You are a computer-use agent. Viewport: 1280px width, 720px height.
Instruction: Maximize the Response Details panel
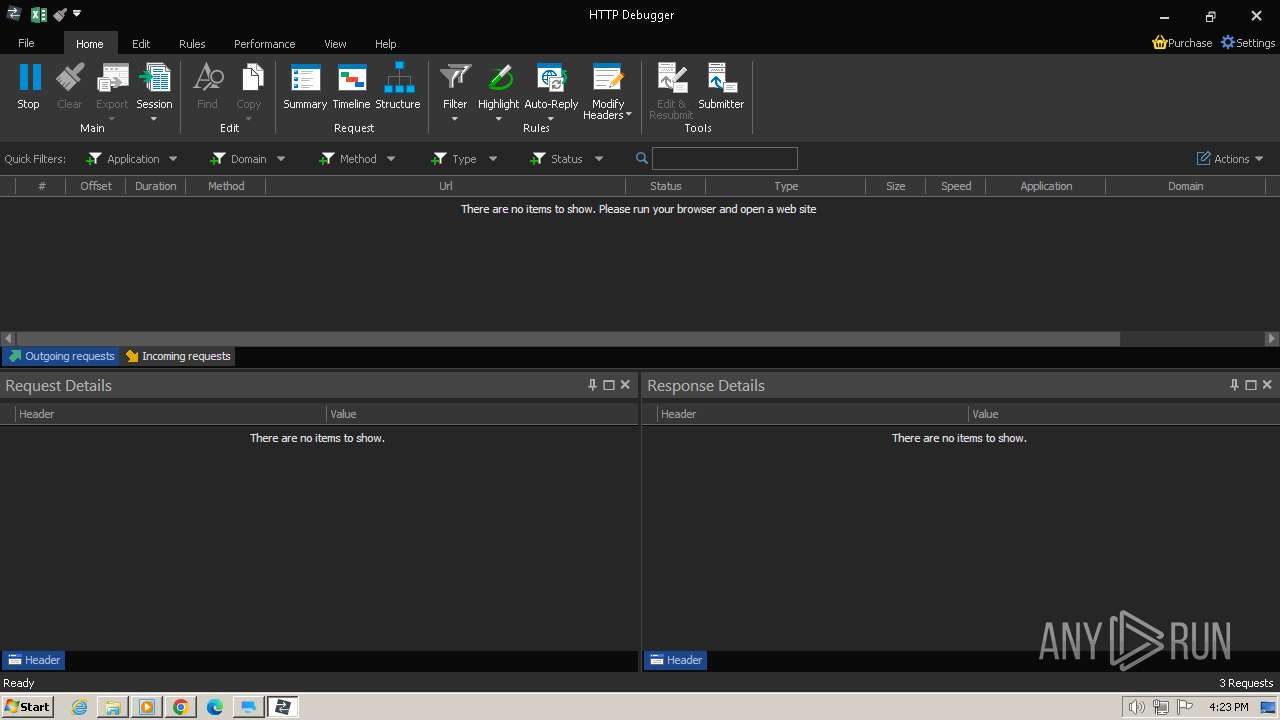1251,385
